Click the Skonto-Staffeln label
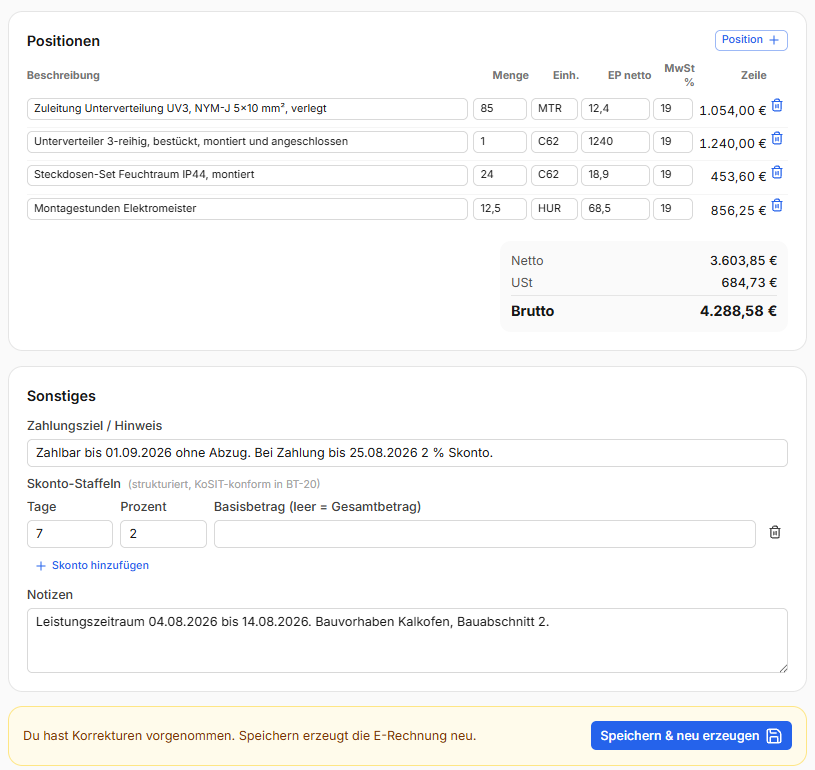This screenshot has height=770, width=815. (74, 484)
